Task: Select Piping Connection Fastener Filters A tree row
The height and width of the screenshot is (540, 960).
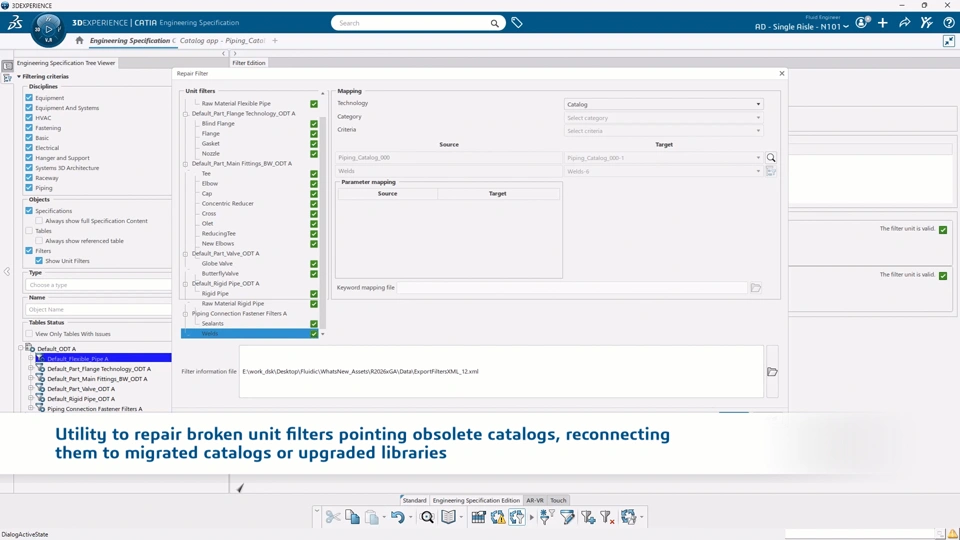Action: [x=95, y=409]
